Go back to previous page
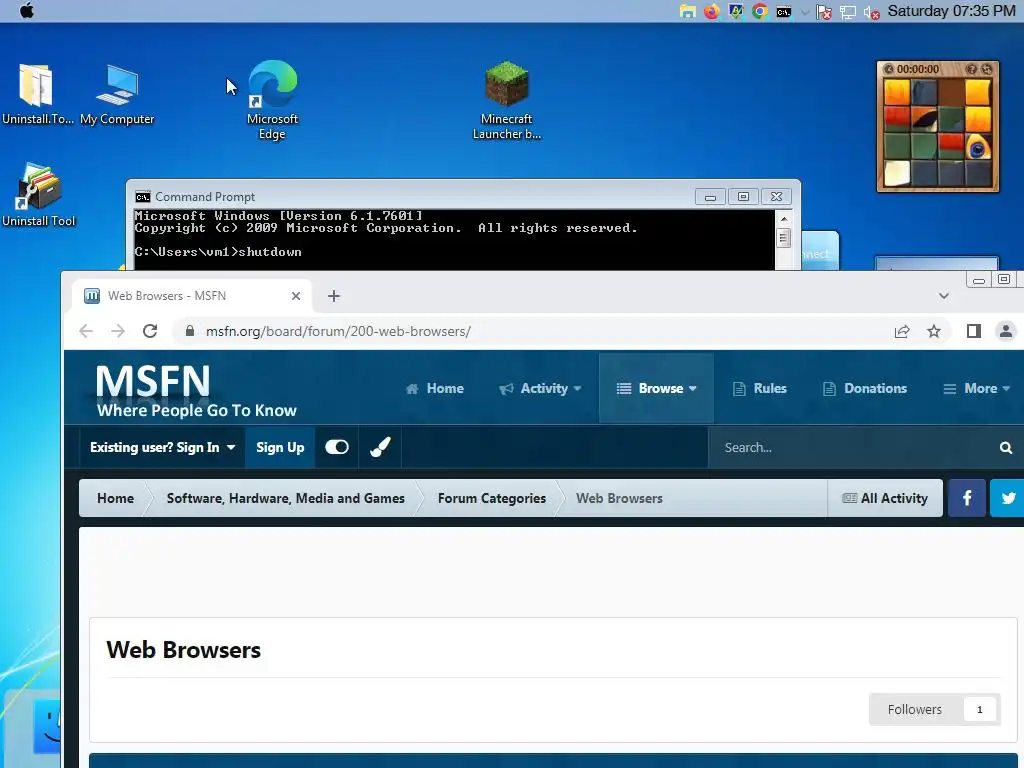This screenshot has height=768, width=1024. tap(86, 331)
